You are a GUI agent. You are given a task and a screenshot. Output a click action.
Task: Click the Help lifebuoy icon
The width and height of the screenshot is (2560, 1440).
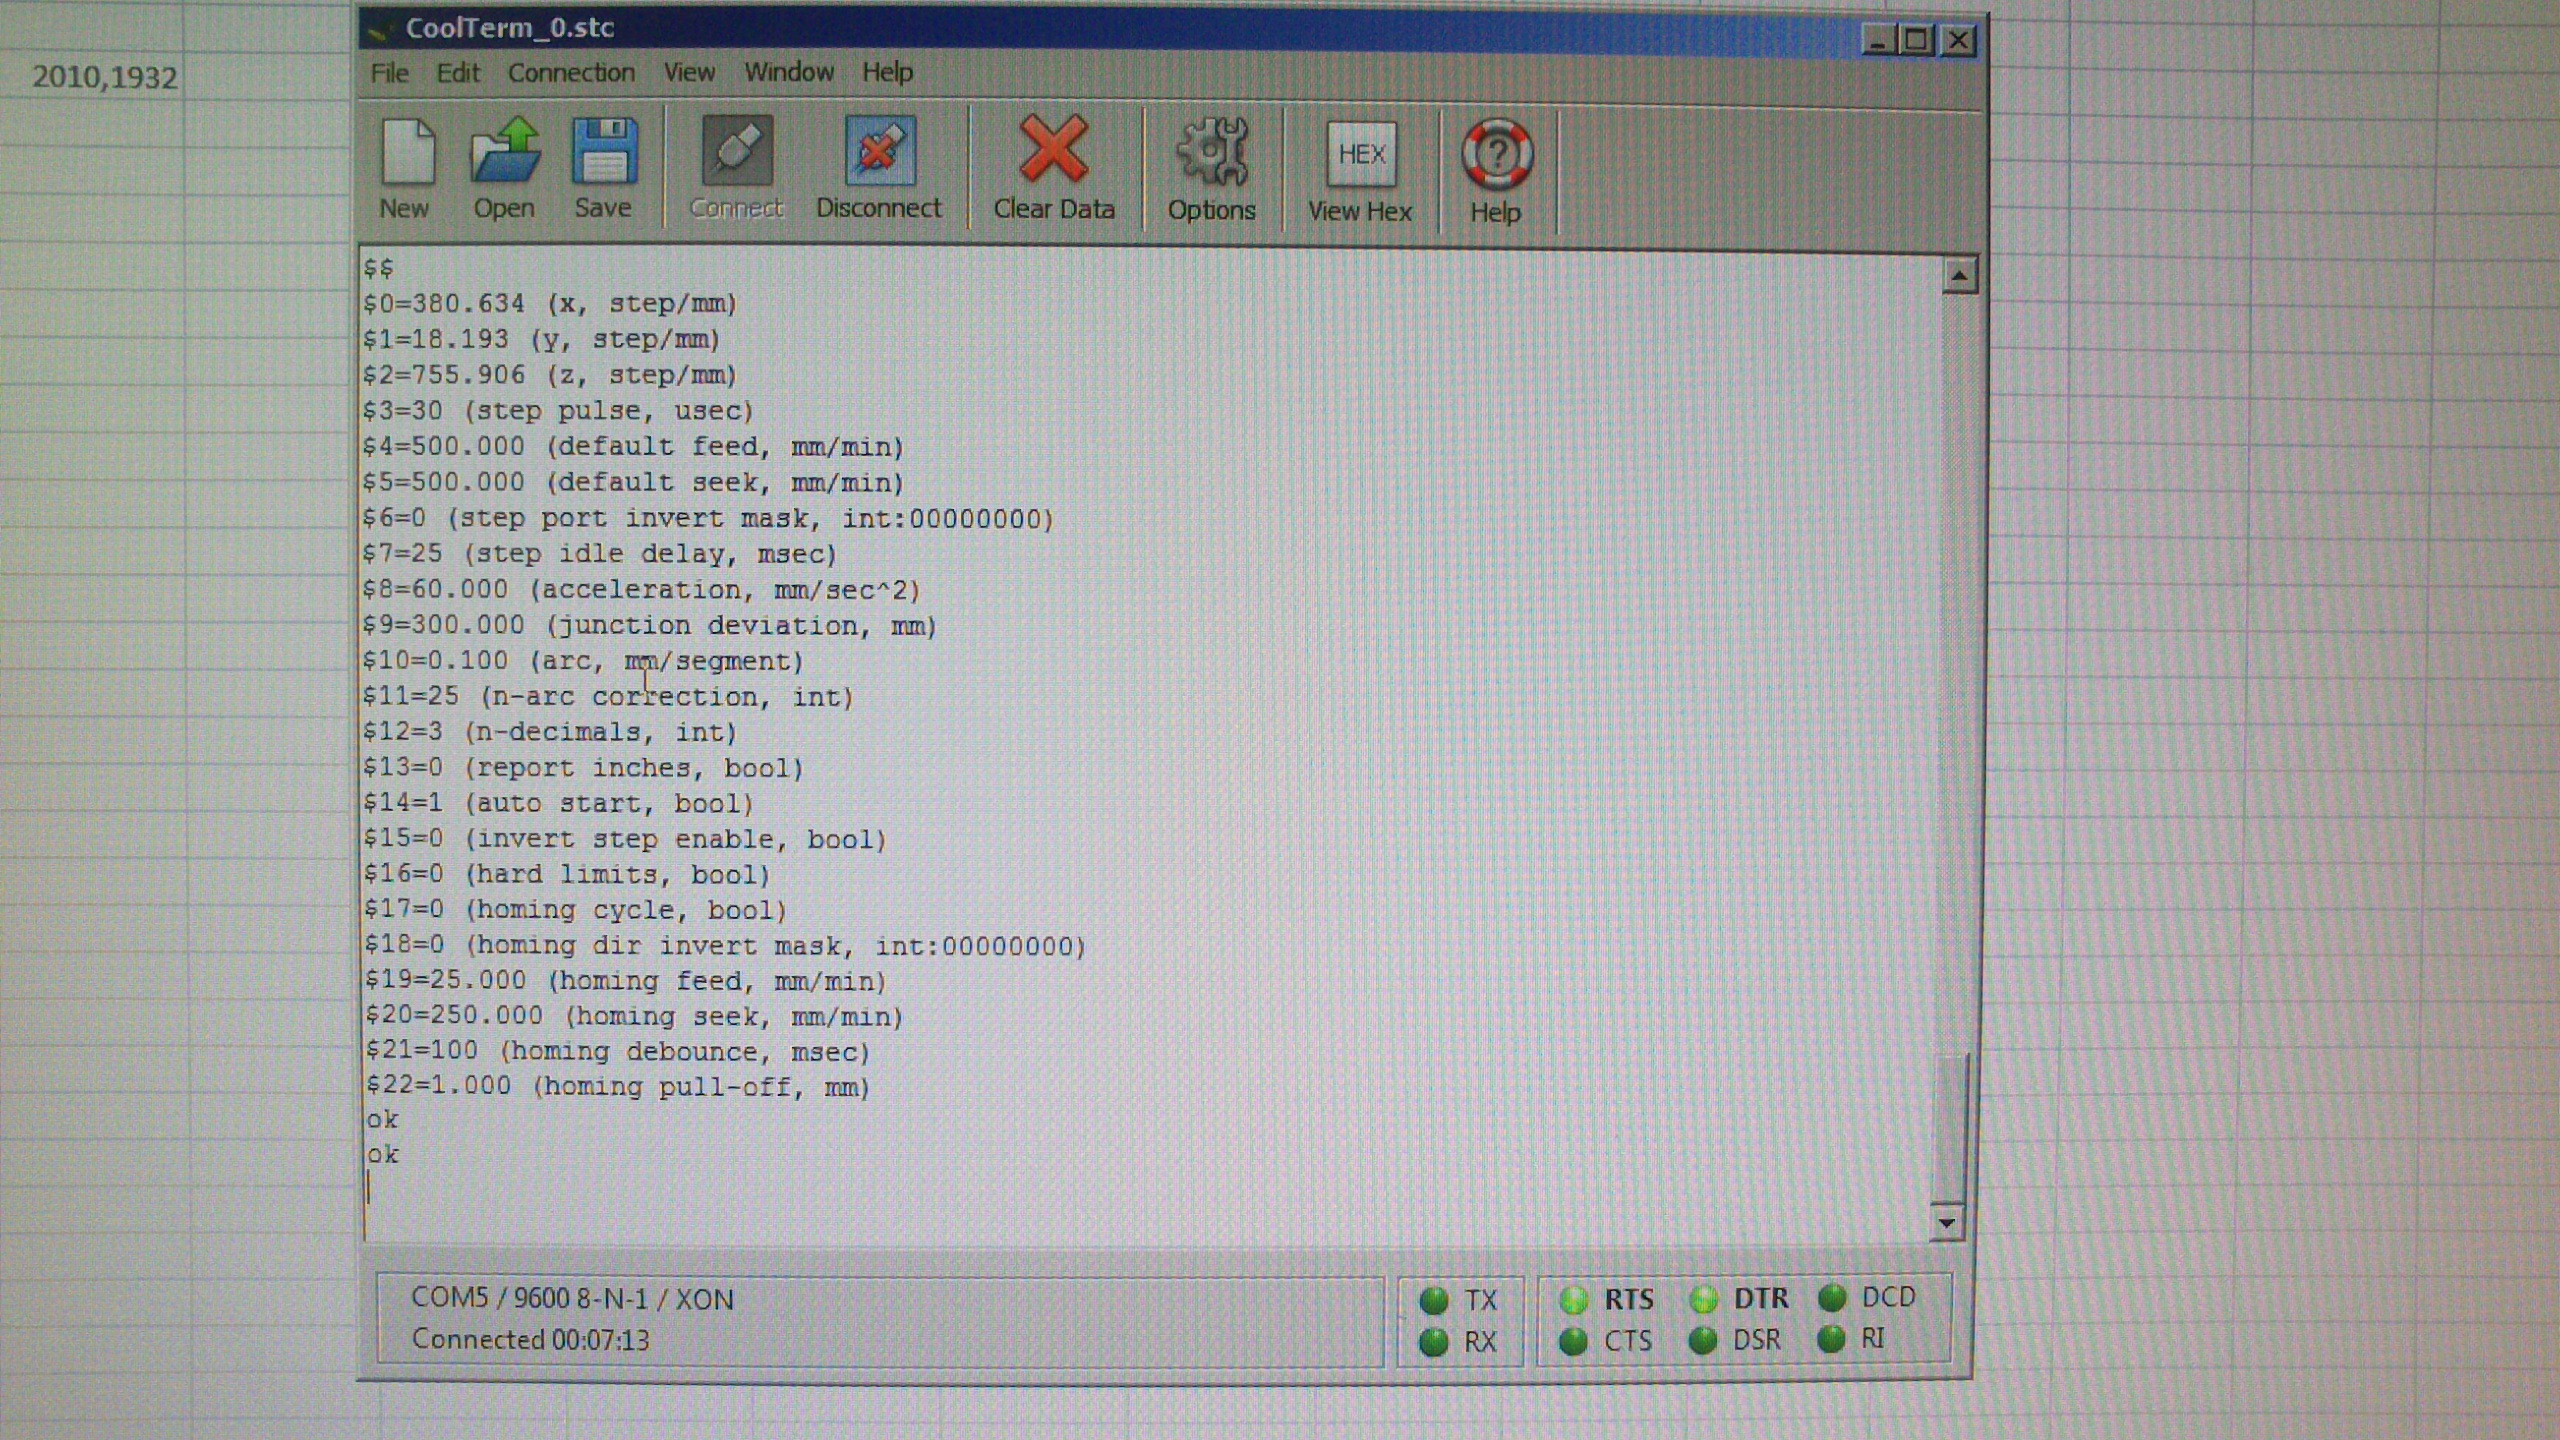[1496, 156]
